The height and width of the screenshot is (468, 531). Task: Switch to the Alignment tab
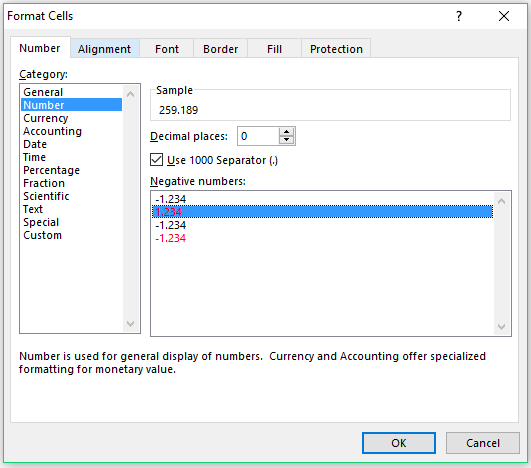105,49
